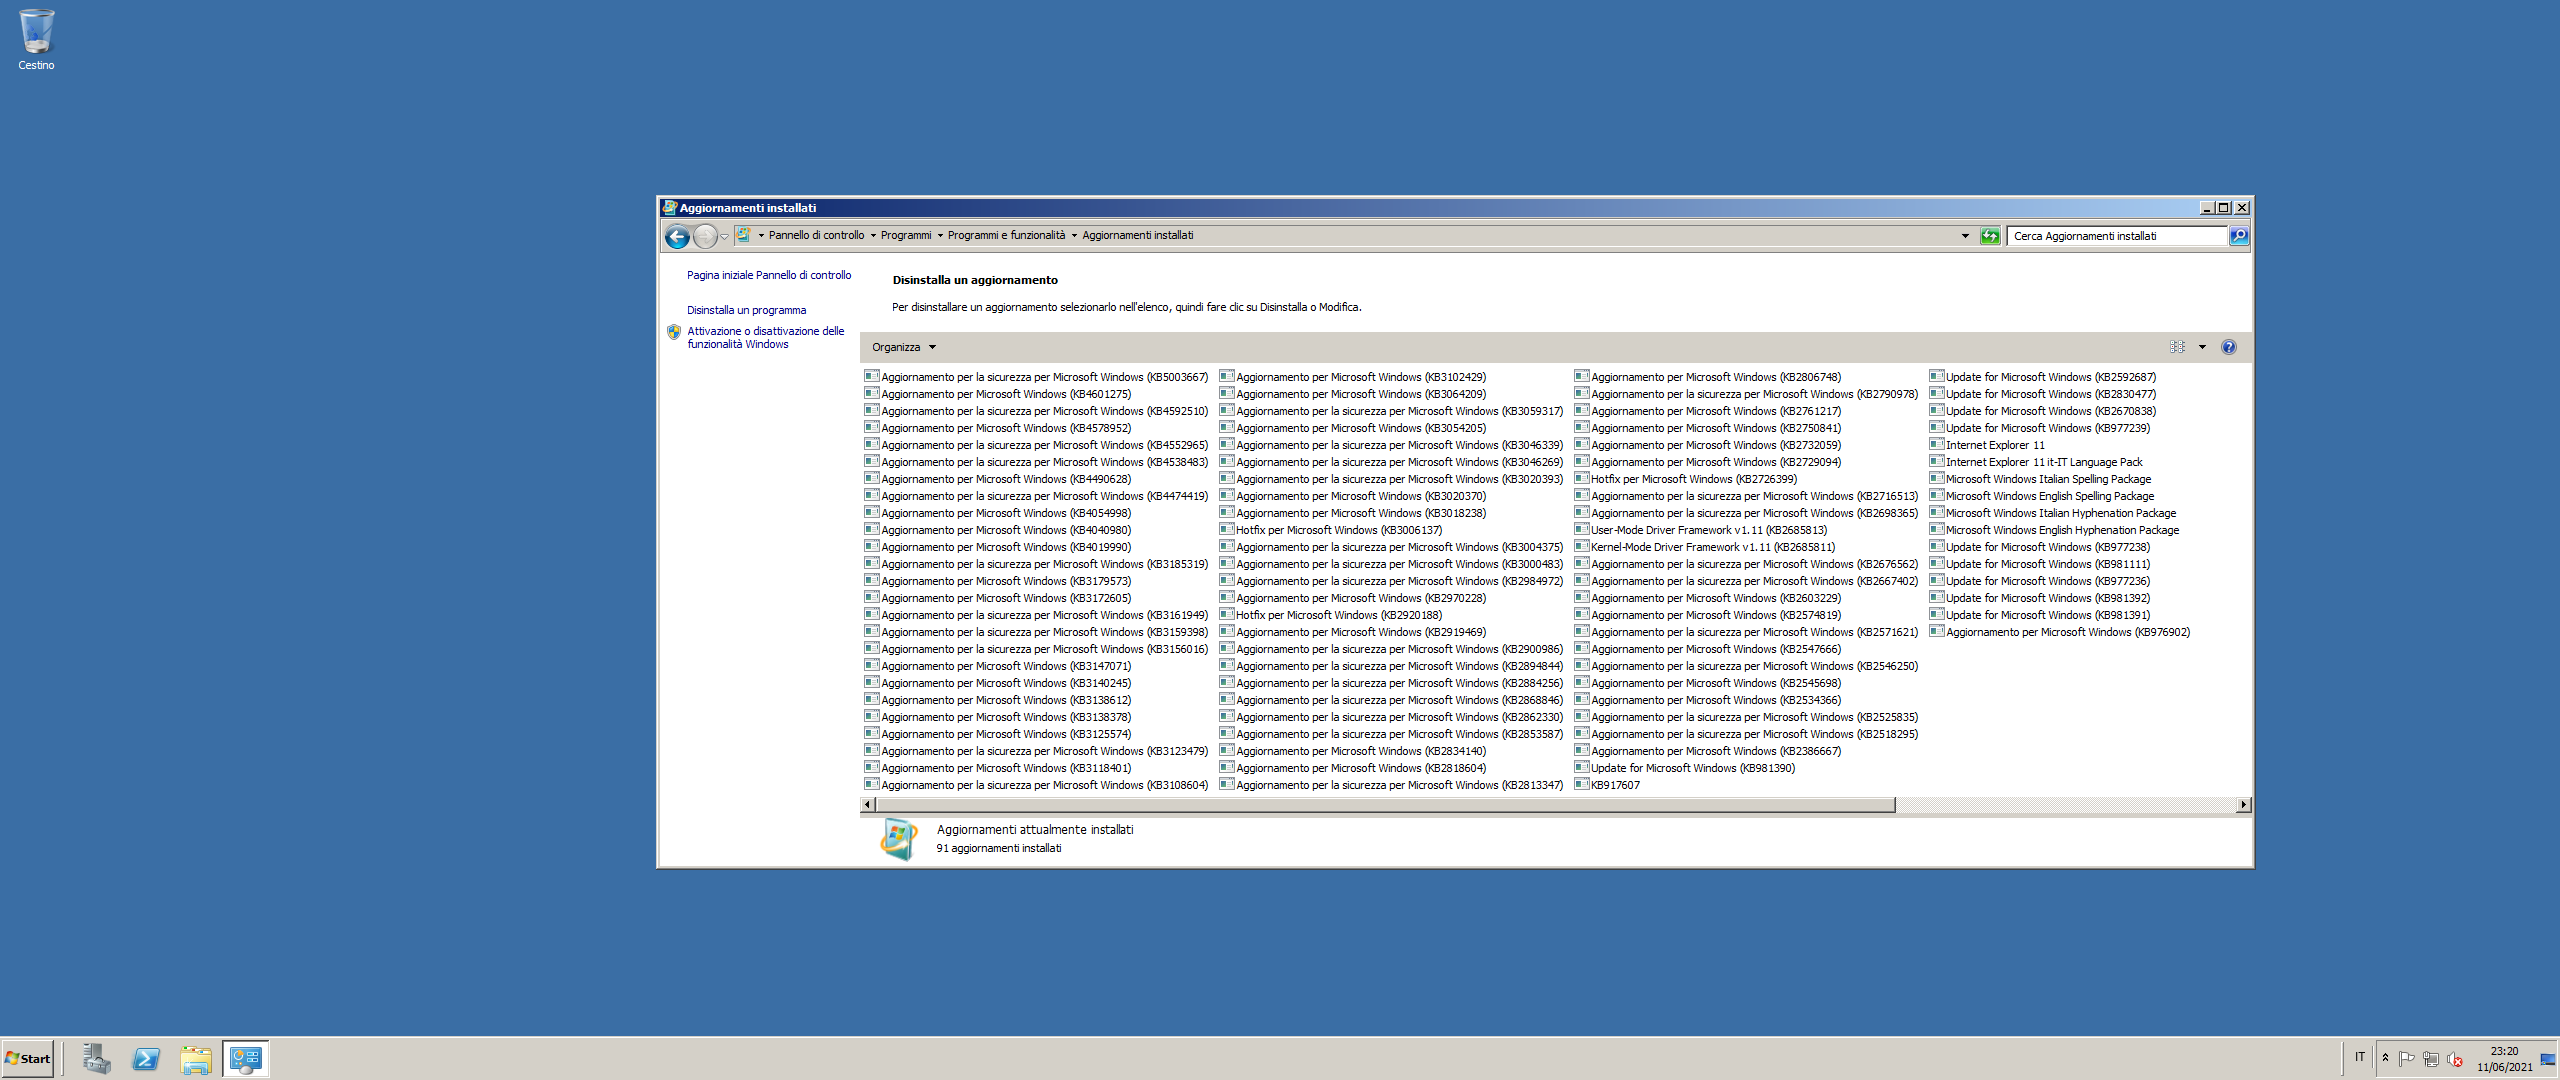2560x1080 pixels.
Task: Click the Cerca Aggiornamenti installati search field
Action: pos(2117,236)
